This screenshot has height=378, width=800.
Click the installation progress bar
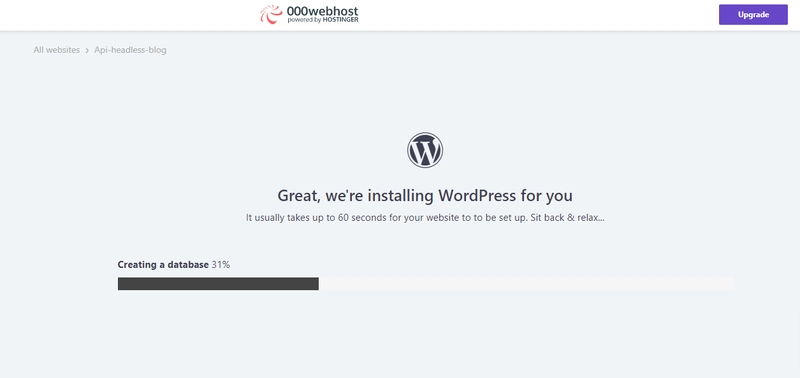(x=426, y=284)
